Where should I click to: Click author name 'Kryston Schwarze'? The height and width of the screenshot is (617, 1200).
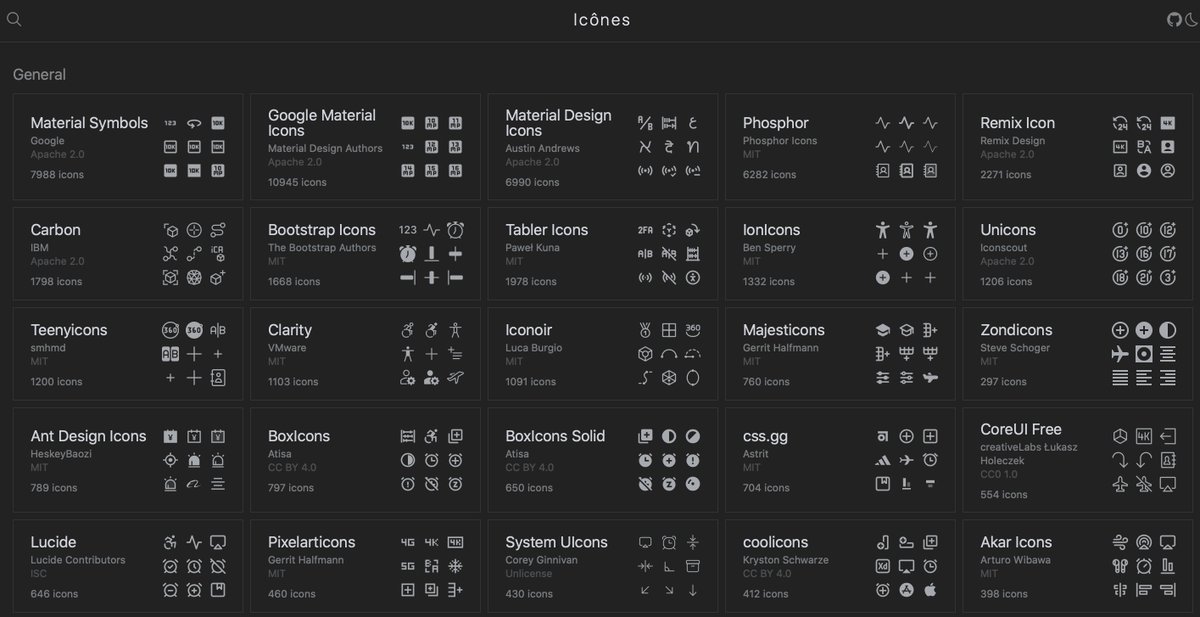785,560
